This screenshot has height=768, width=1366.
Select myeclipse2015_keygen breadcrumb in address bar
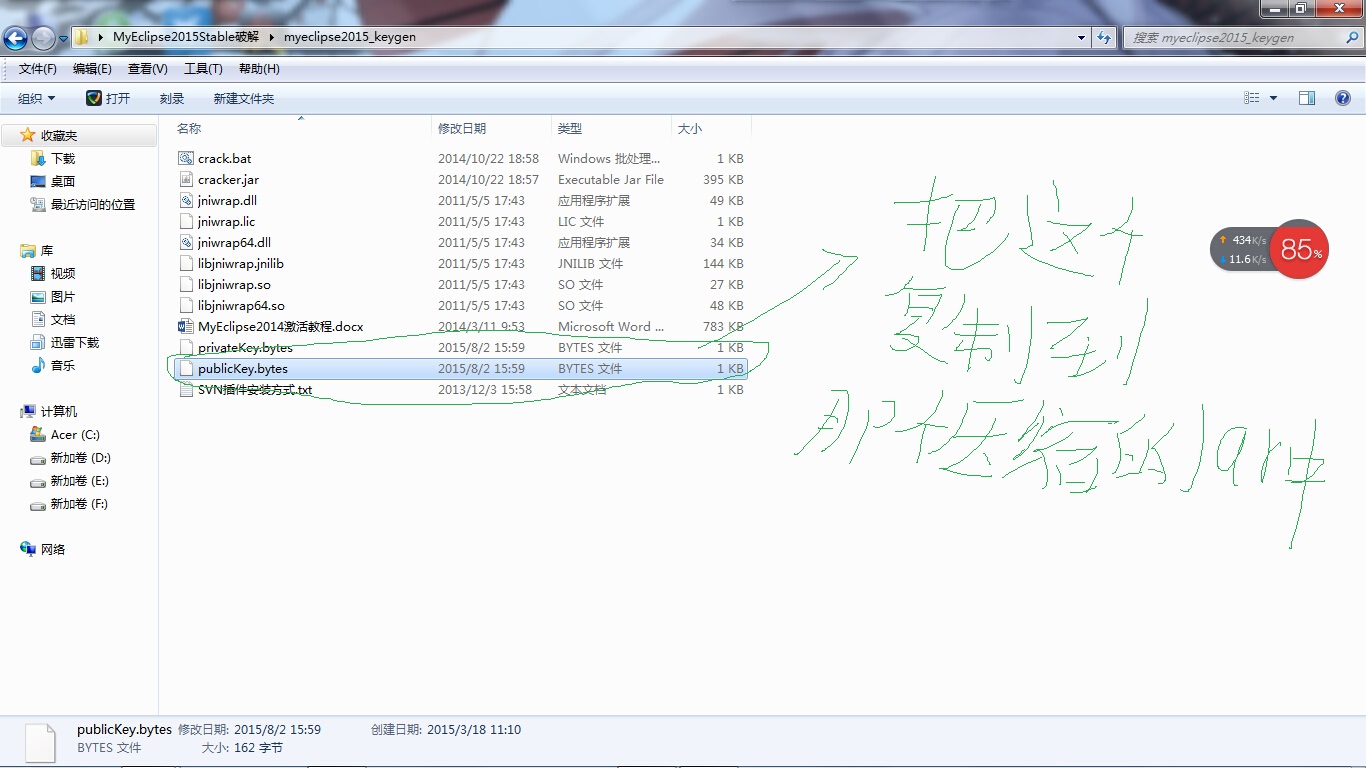[x=350, y=37]
